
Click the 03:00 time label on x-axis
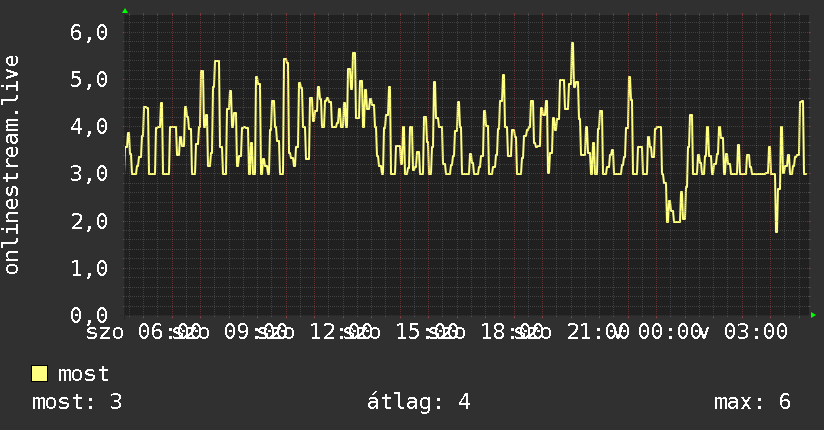pyautogui.click(x=756, y=332)
